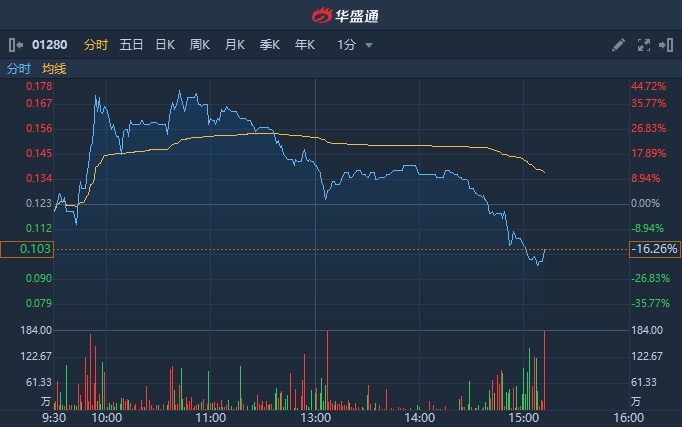Click the pop-out window icon
This screenshot has height=427, width=682.
point(664,45)
